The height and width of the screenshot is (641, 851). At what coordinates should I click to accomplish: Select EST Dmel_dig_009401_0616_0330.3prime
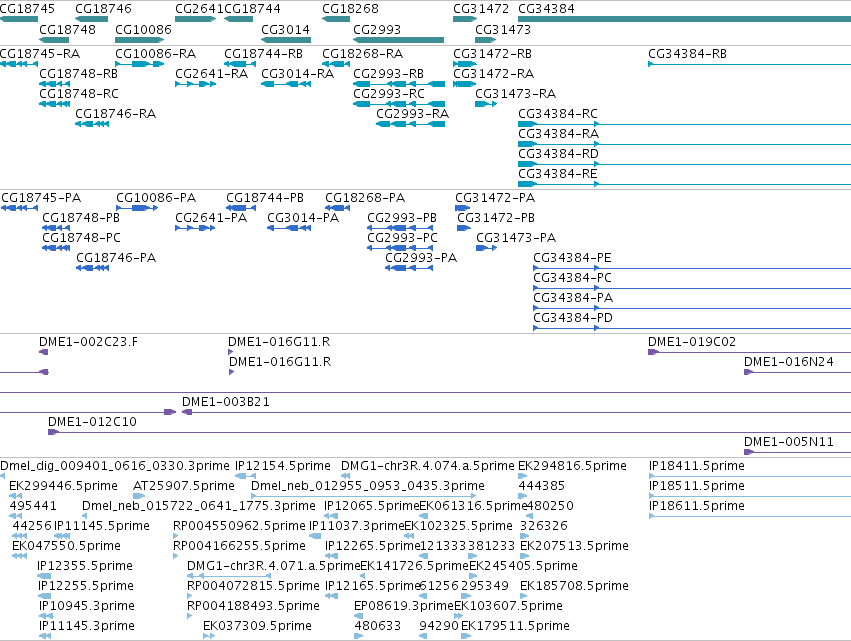115,466
